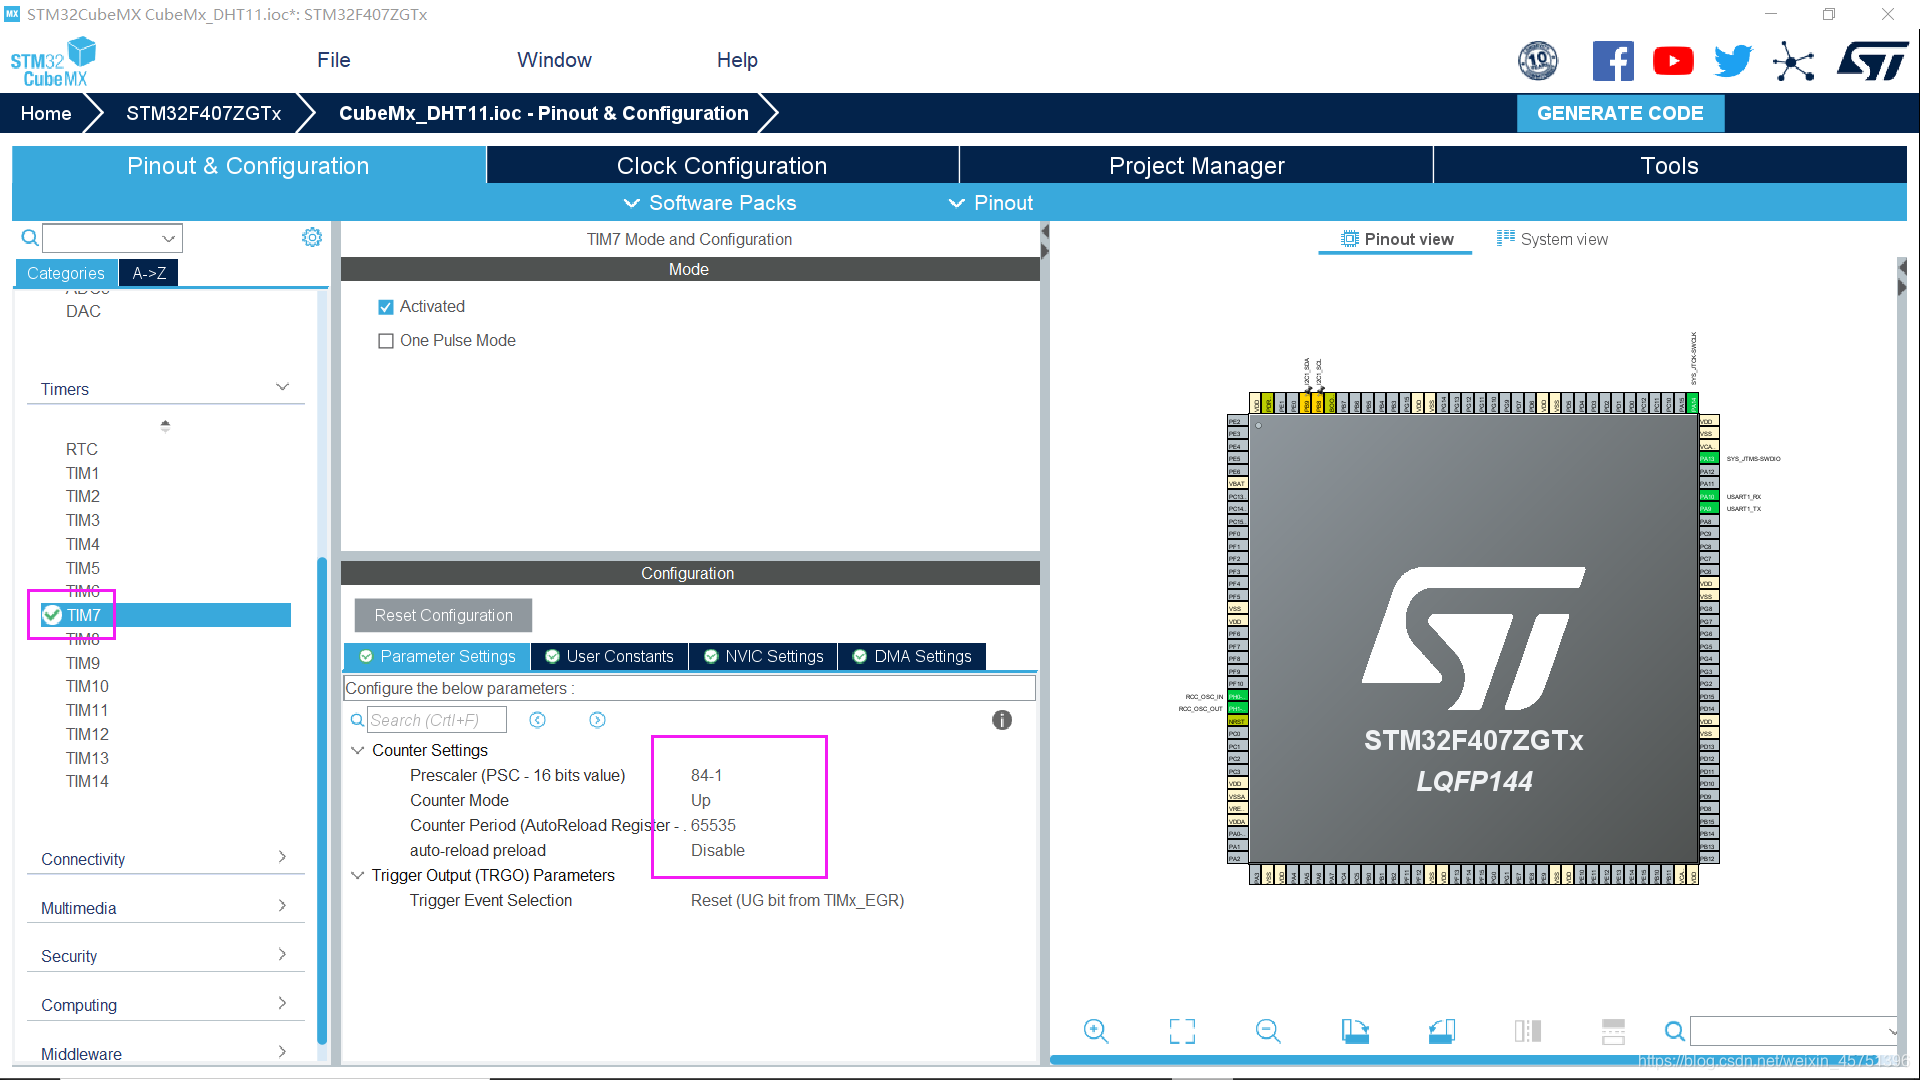
Task: Click the pin search magnifier icon
Action: 1674,1031
